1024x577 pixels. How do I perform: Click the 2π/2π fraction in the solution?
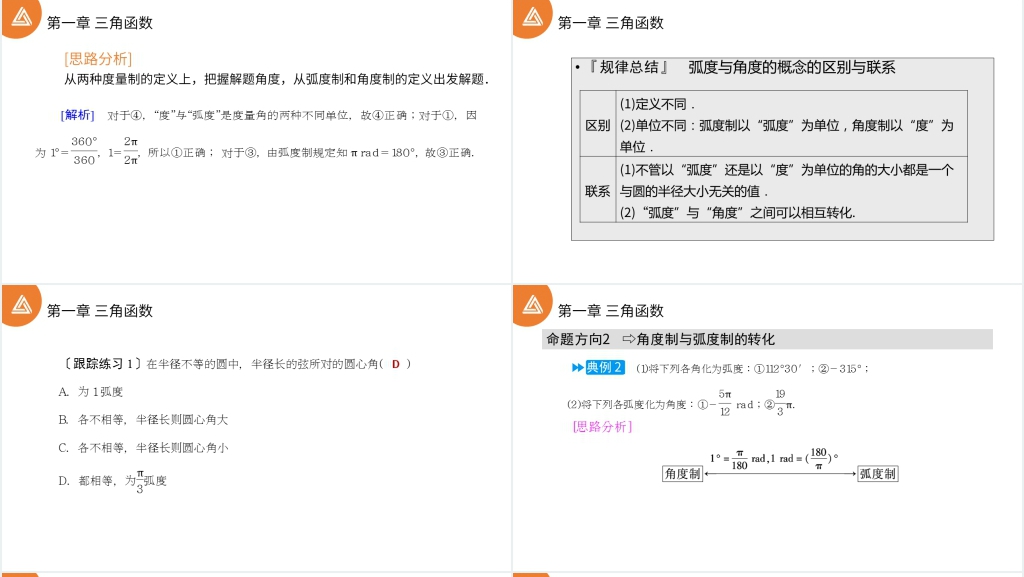tap(131, 151)
